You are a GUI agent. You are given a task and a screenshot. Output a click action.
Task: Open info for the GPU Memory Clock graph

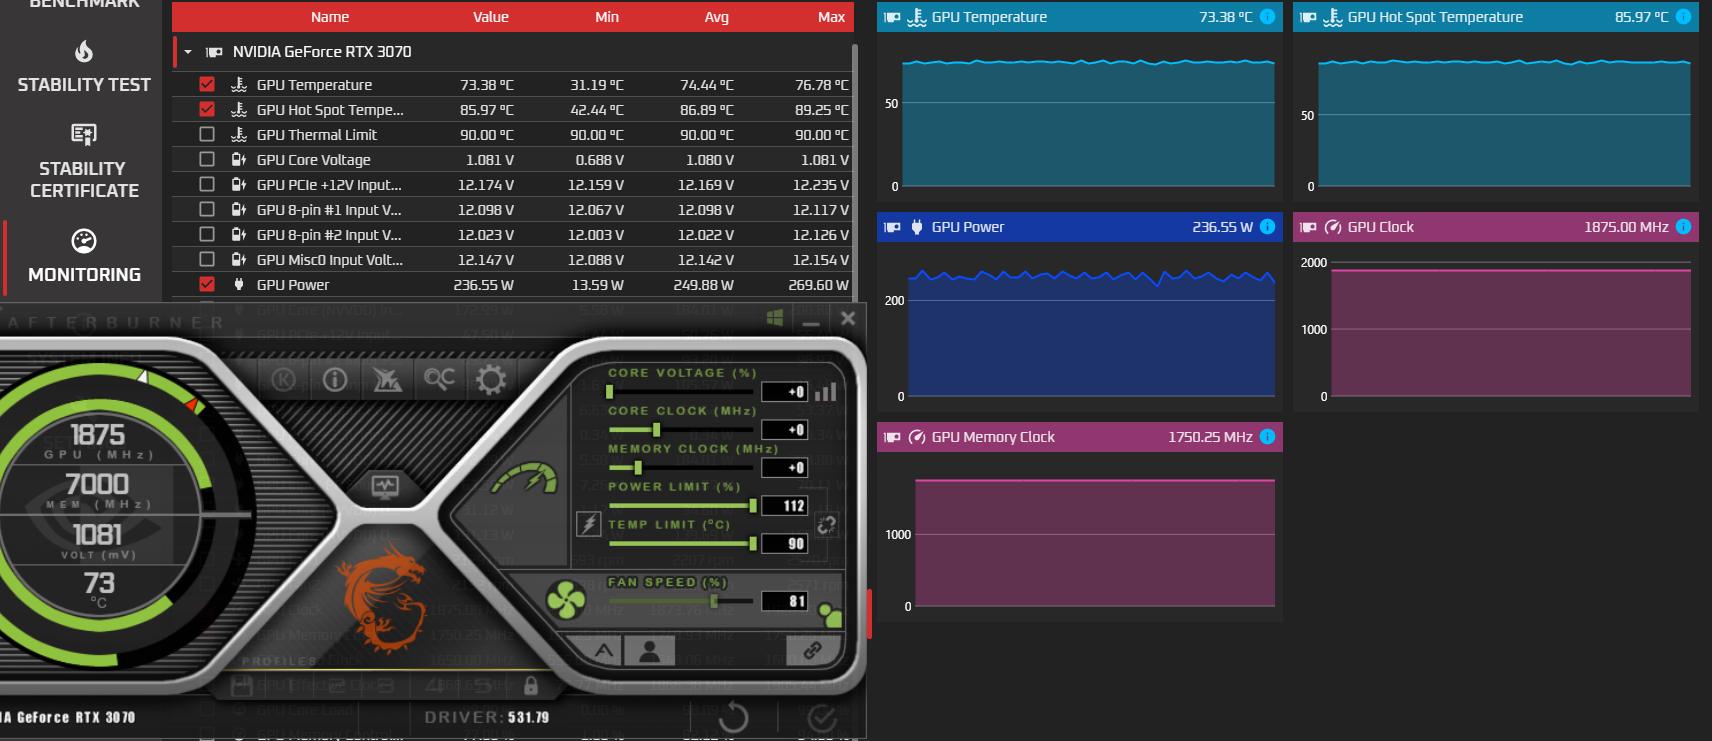pos(1267,437)
